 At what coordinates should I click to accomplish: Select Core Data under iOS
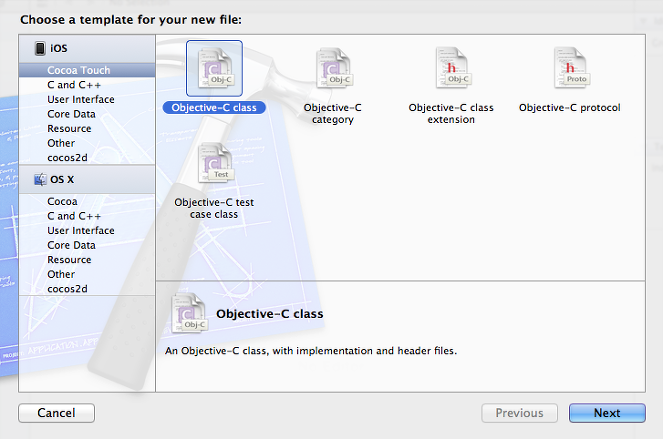point(87,114)
